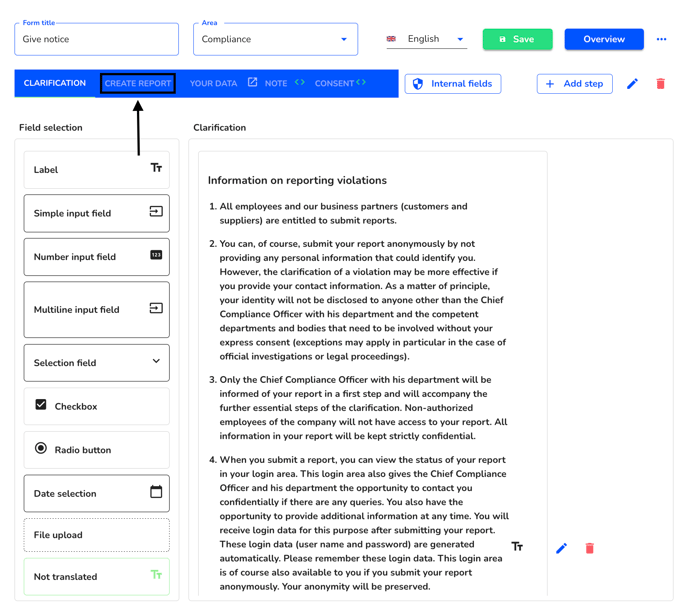Edit the clarification text block with pencil icon

[x=561, y=548]
